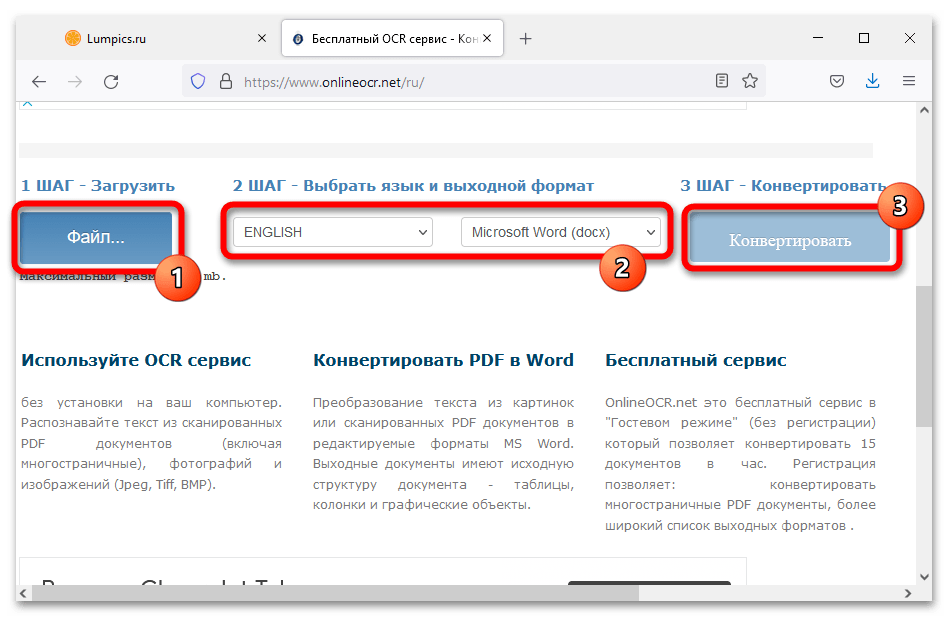Select the Бесплатный OCR сервис tab
Viewport: 948px width, 617px height.
tap(392, 38)
